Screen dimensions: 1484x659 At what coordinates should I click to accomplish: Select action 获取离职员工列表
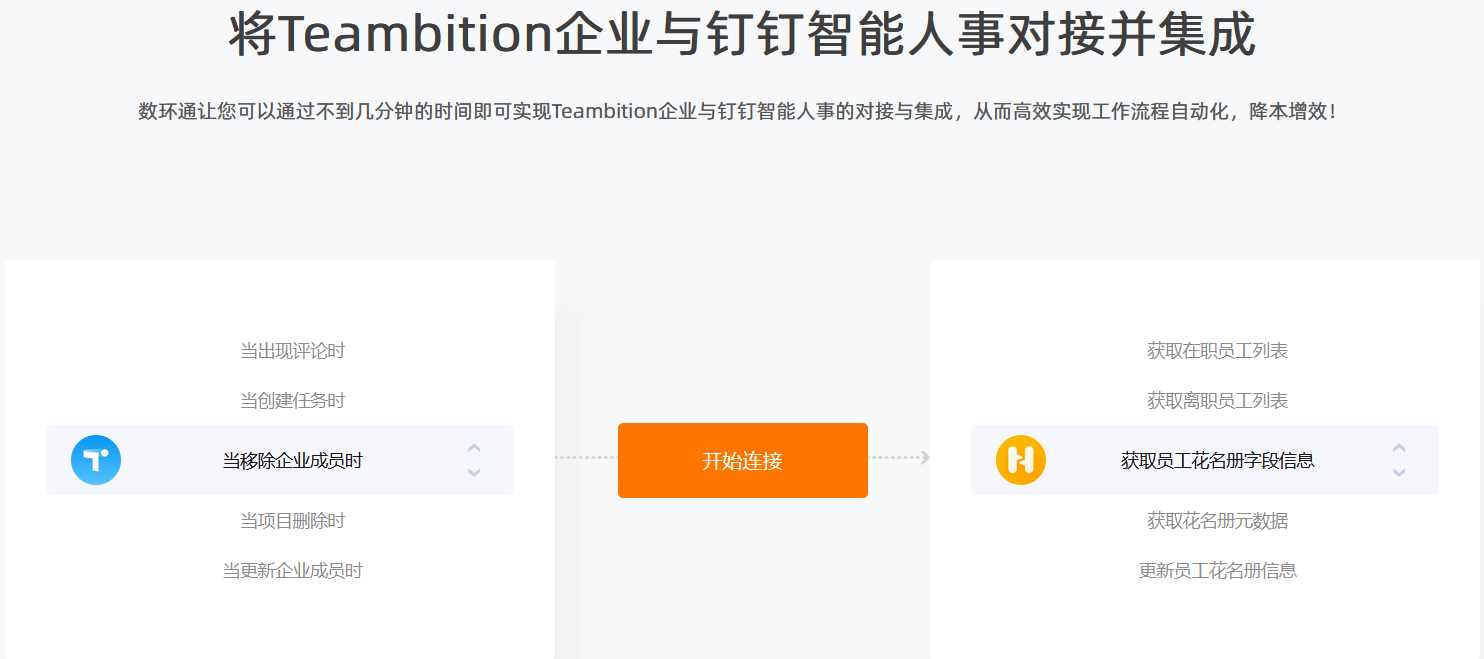point(1217,401)
